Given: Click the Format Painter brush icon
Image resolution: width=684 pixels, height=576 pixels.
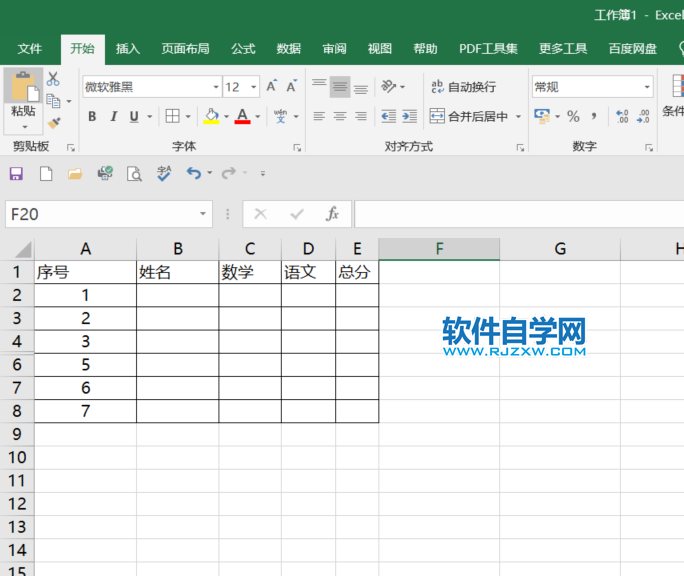Looking at the screenshot, I should pos(54,123).
